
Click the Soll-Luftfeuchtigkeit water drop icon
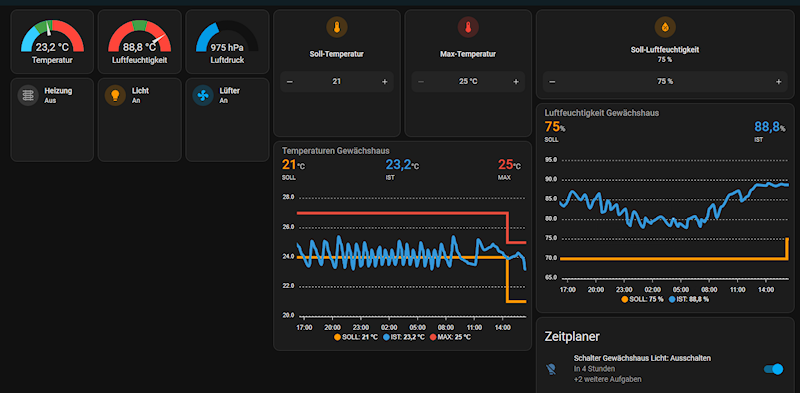(x=665, y=27)
